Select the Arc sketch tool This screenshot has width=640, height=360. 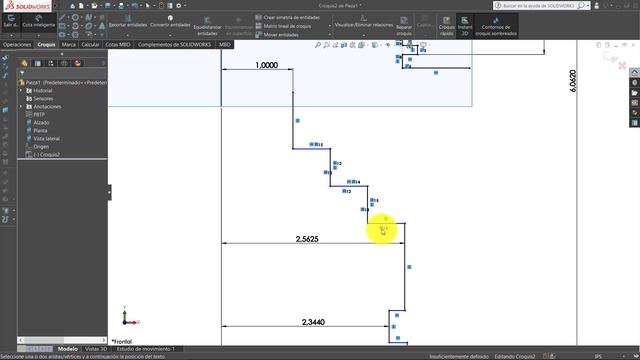click(76, 26)
